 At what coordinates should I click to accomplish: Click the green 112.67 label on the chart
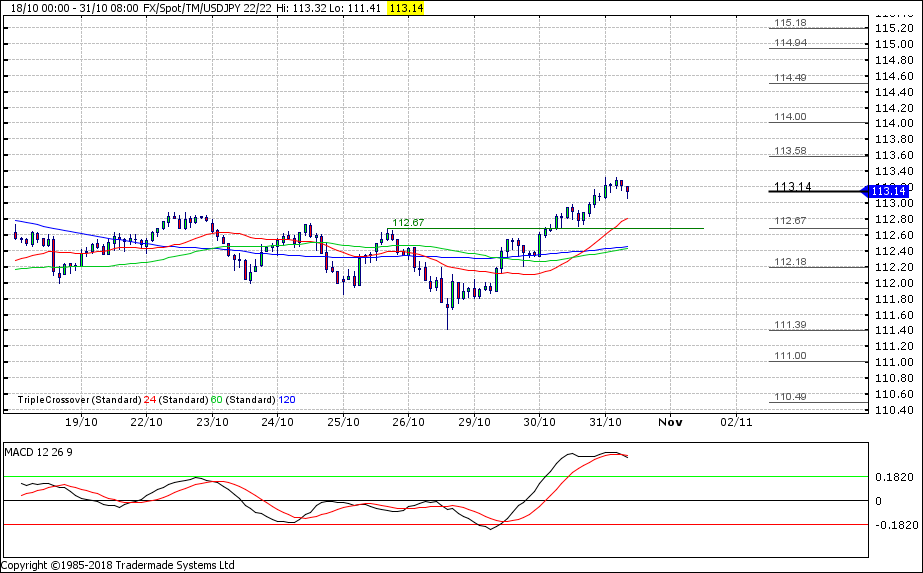(x=408, y=223)
